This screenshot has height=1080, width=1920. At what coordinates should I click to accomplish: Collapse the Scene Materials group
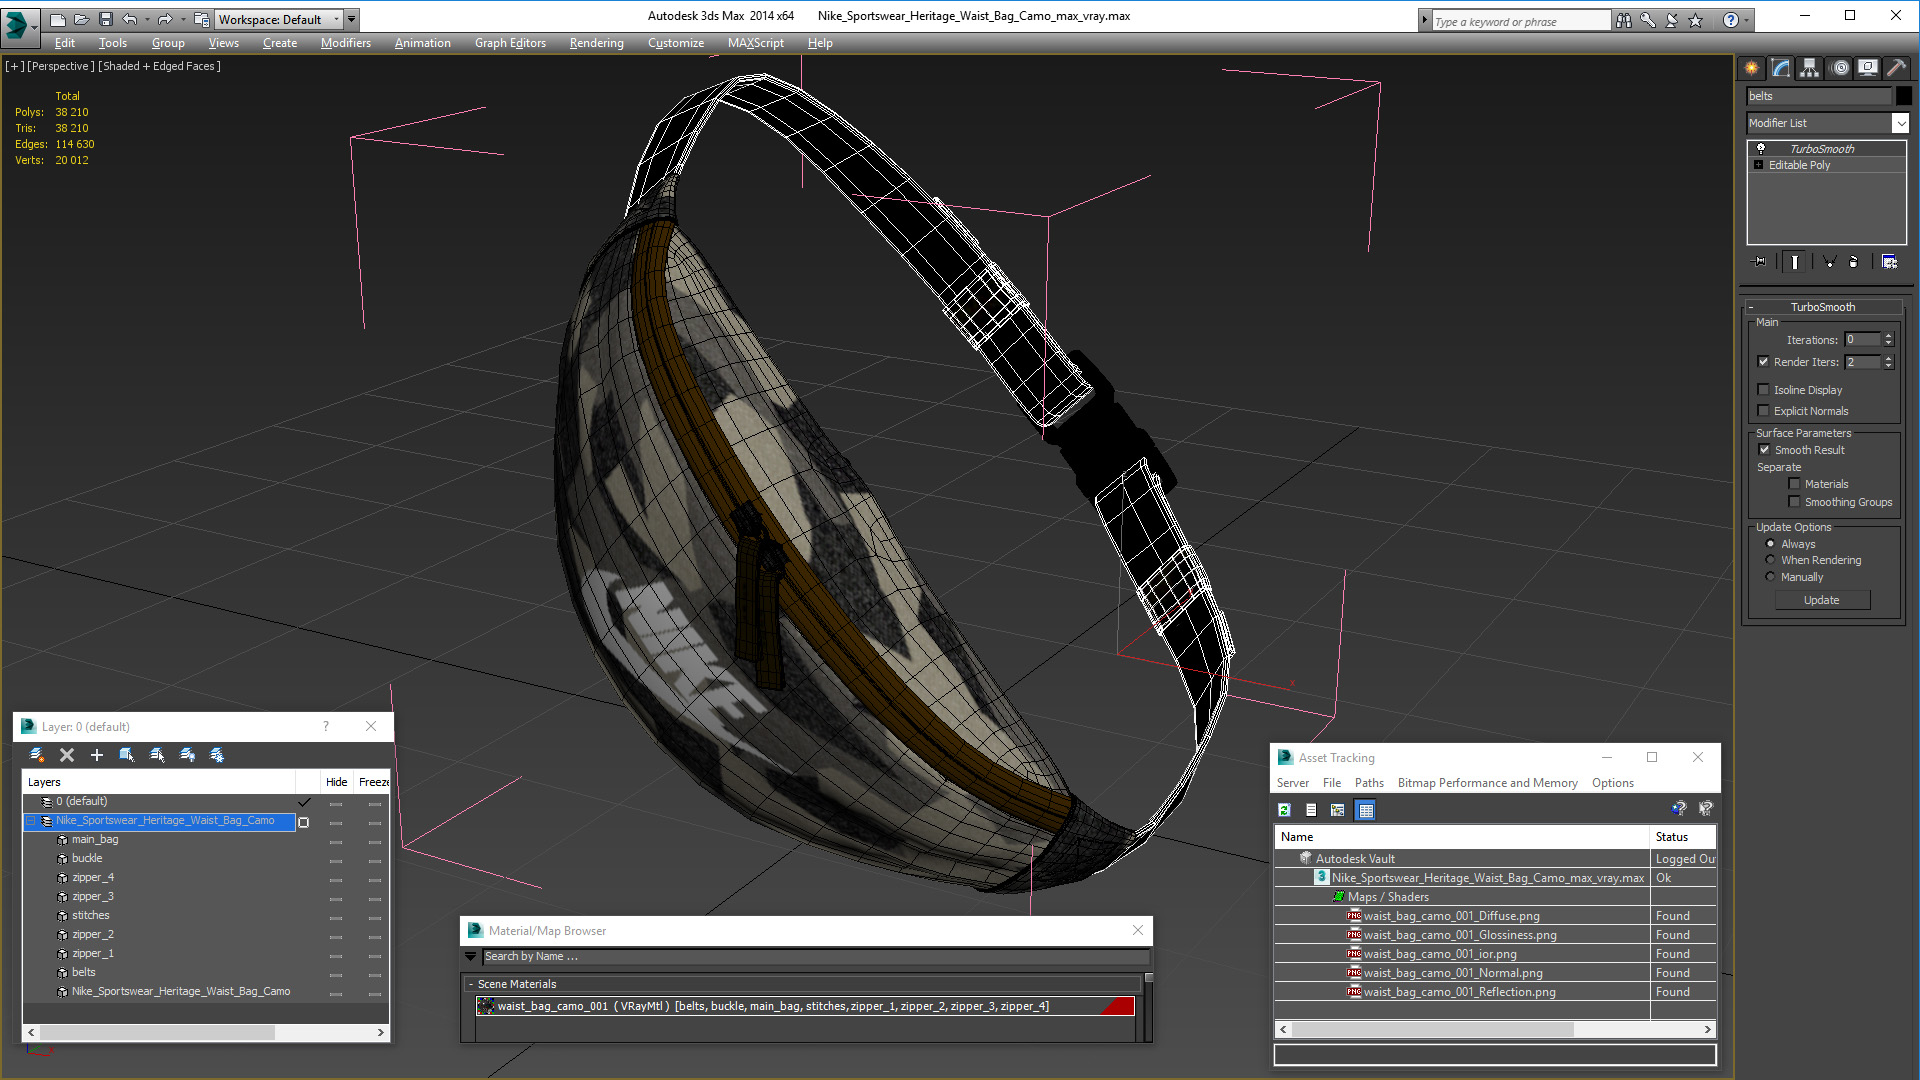click(472, 985)
